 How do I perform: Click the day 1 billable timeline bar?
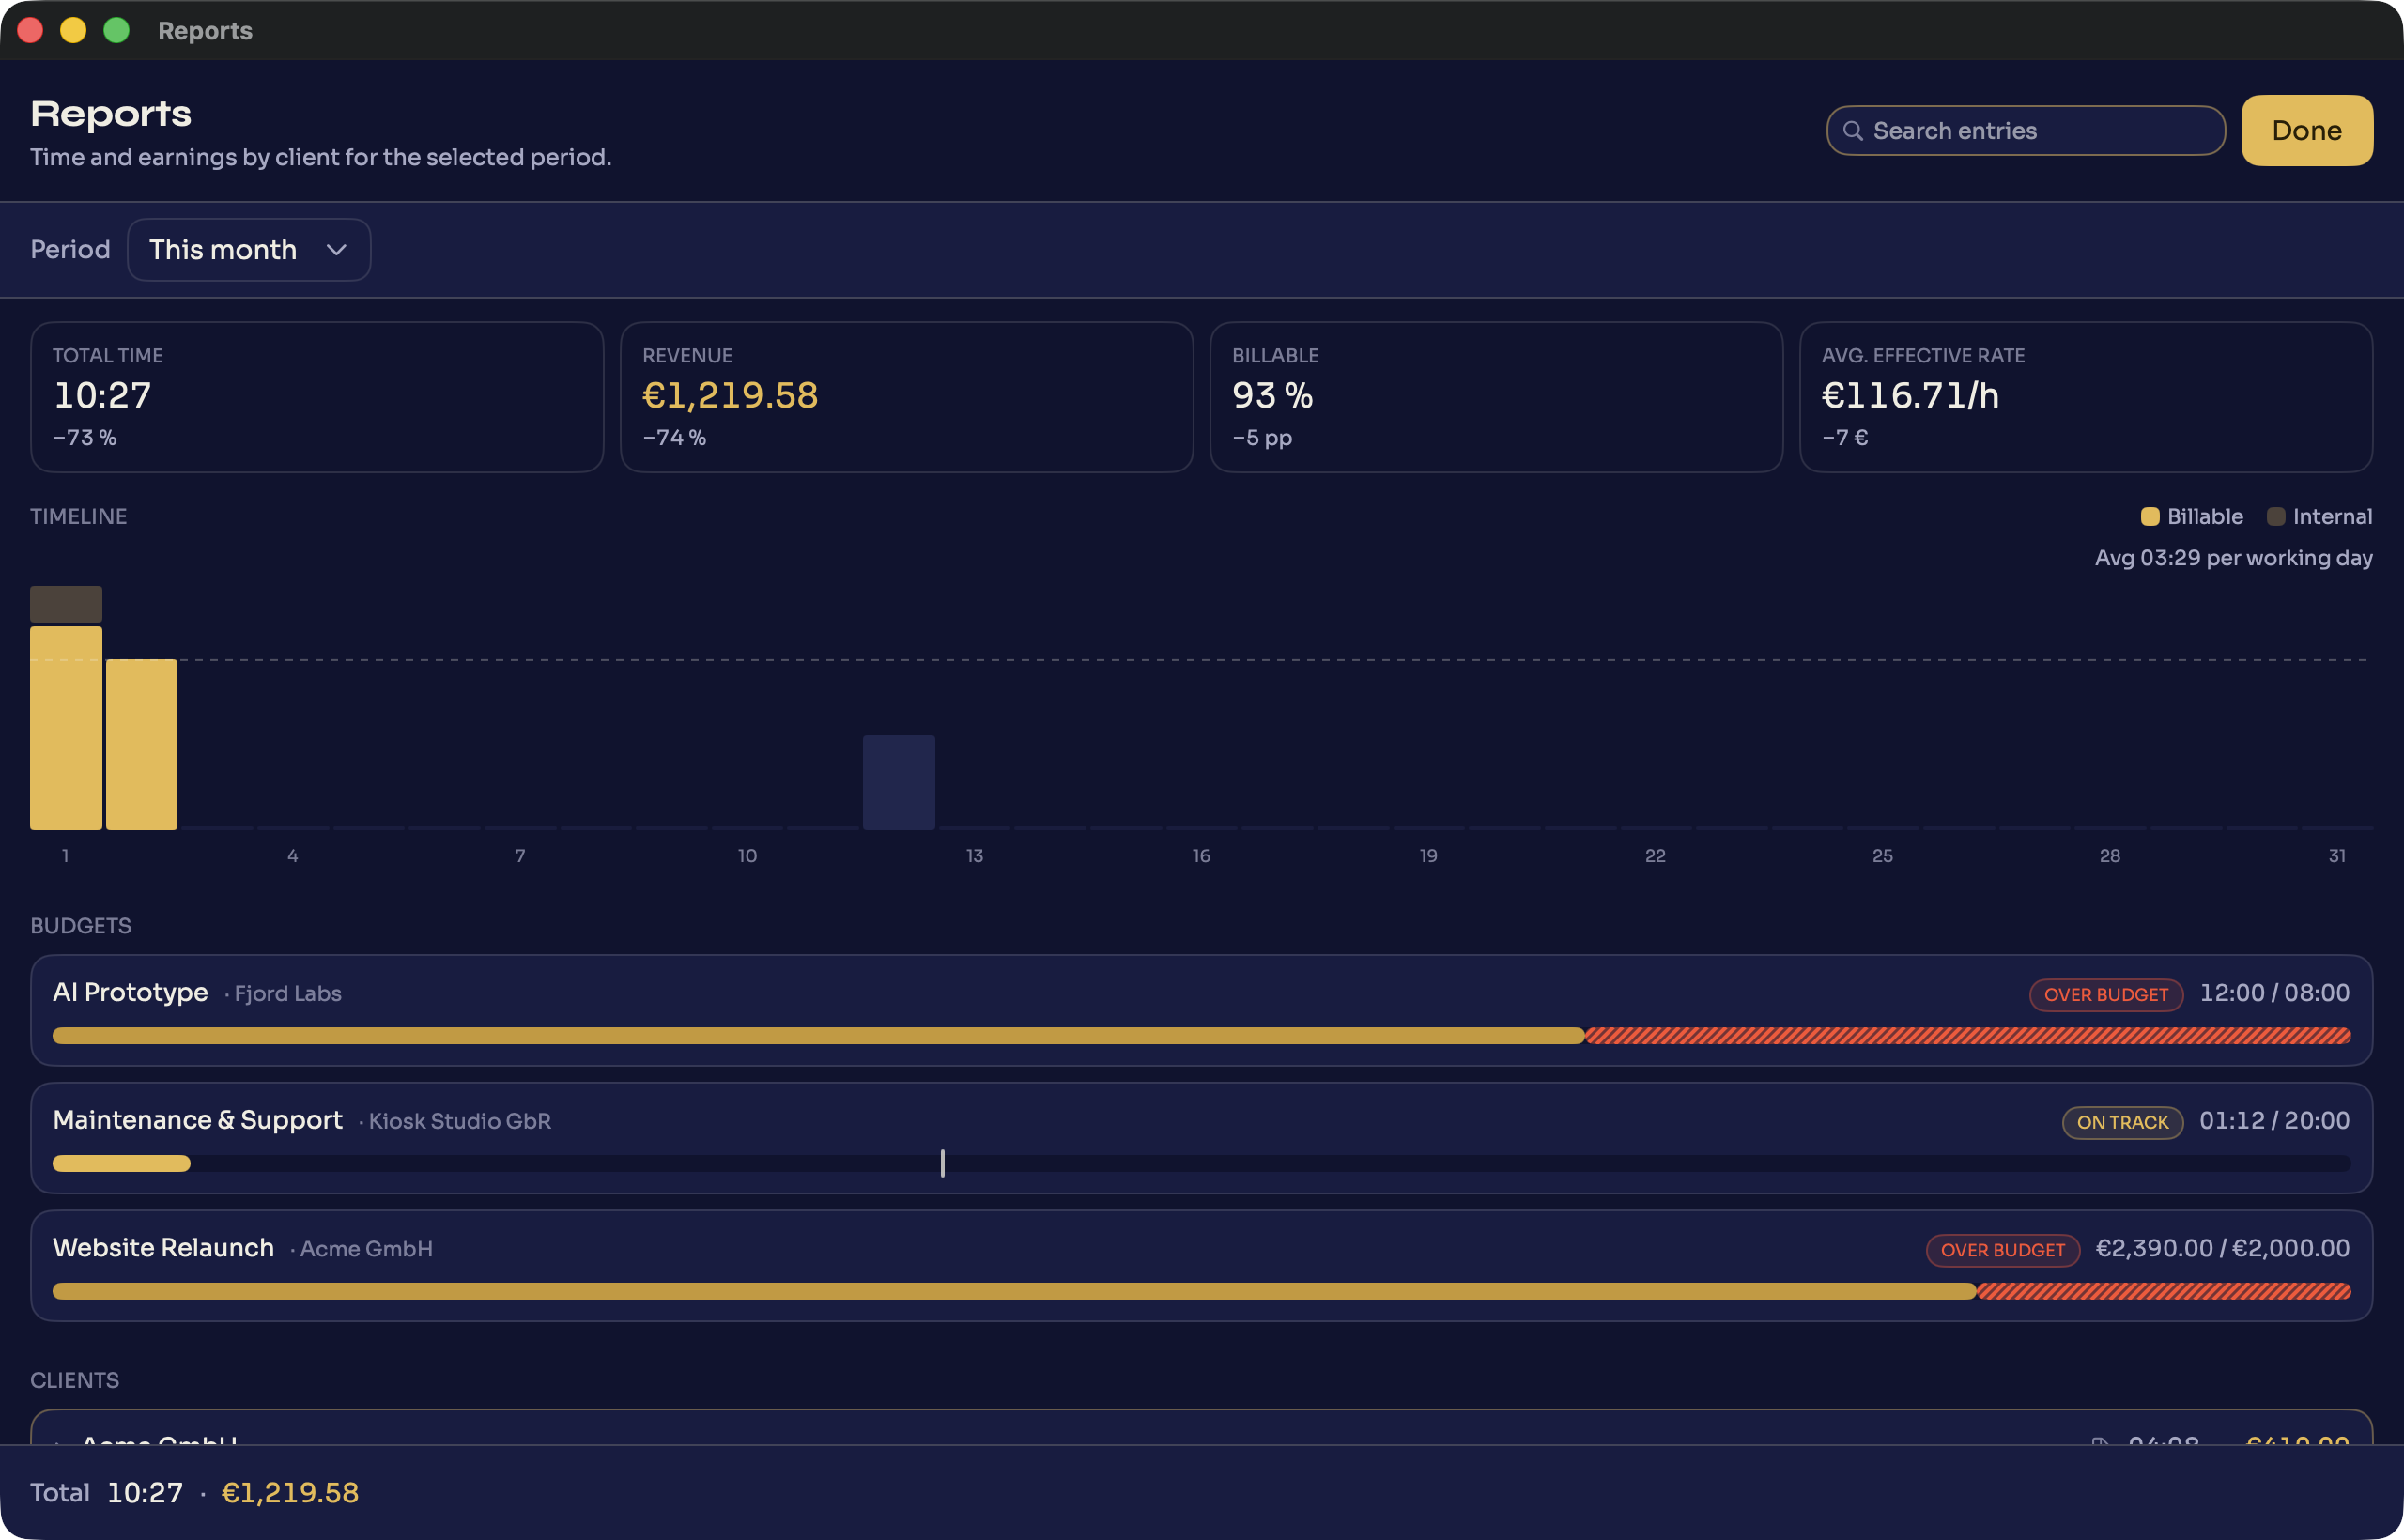click(x=66, y=728)
